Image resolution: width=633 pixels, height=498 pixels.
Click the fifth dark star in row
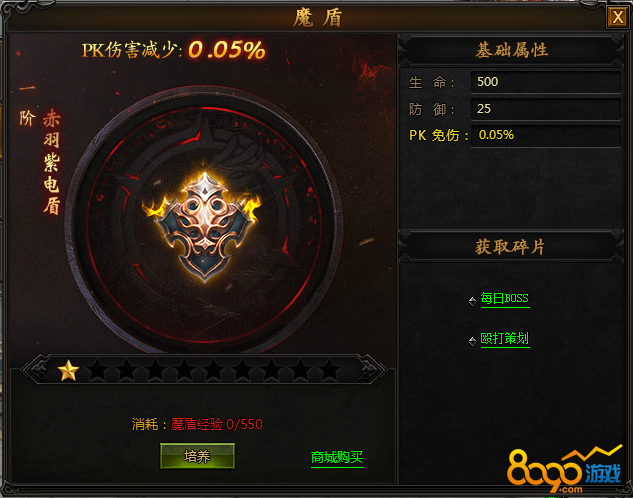click(214, 370)
